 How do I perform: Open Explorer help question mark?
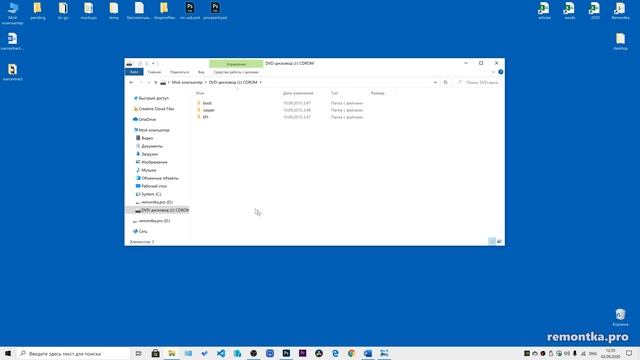tap(500, 72)
